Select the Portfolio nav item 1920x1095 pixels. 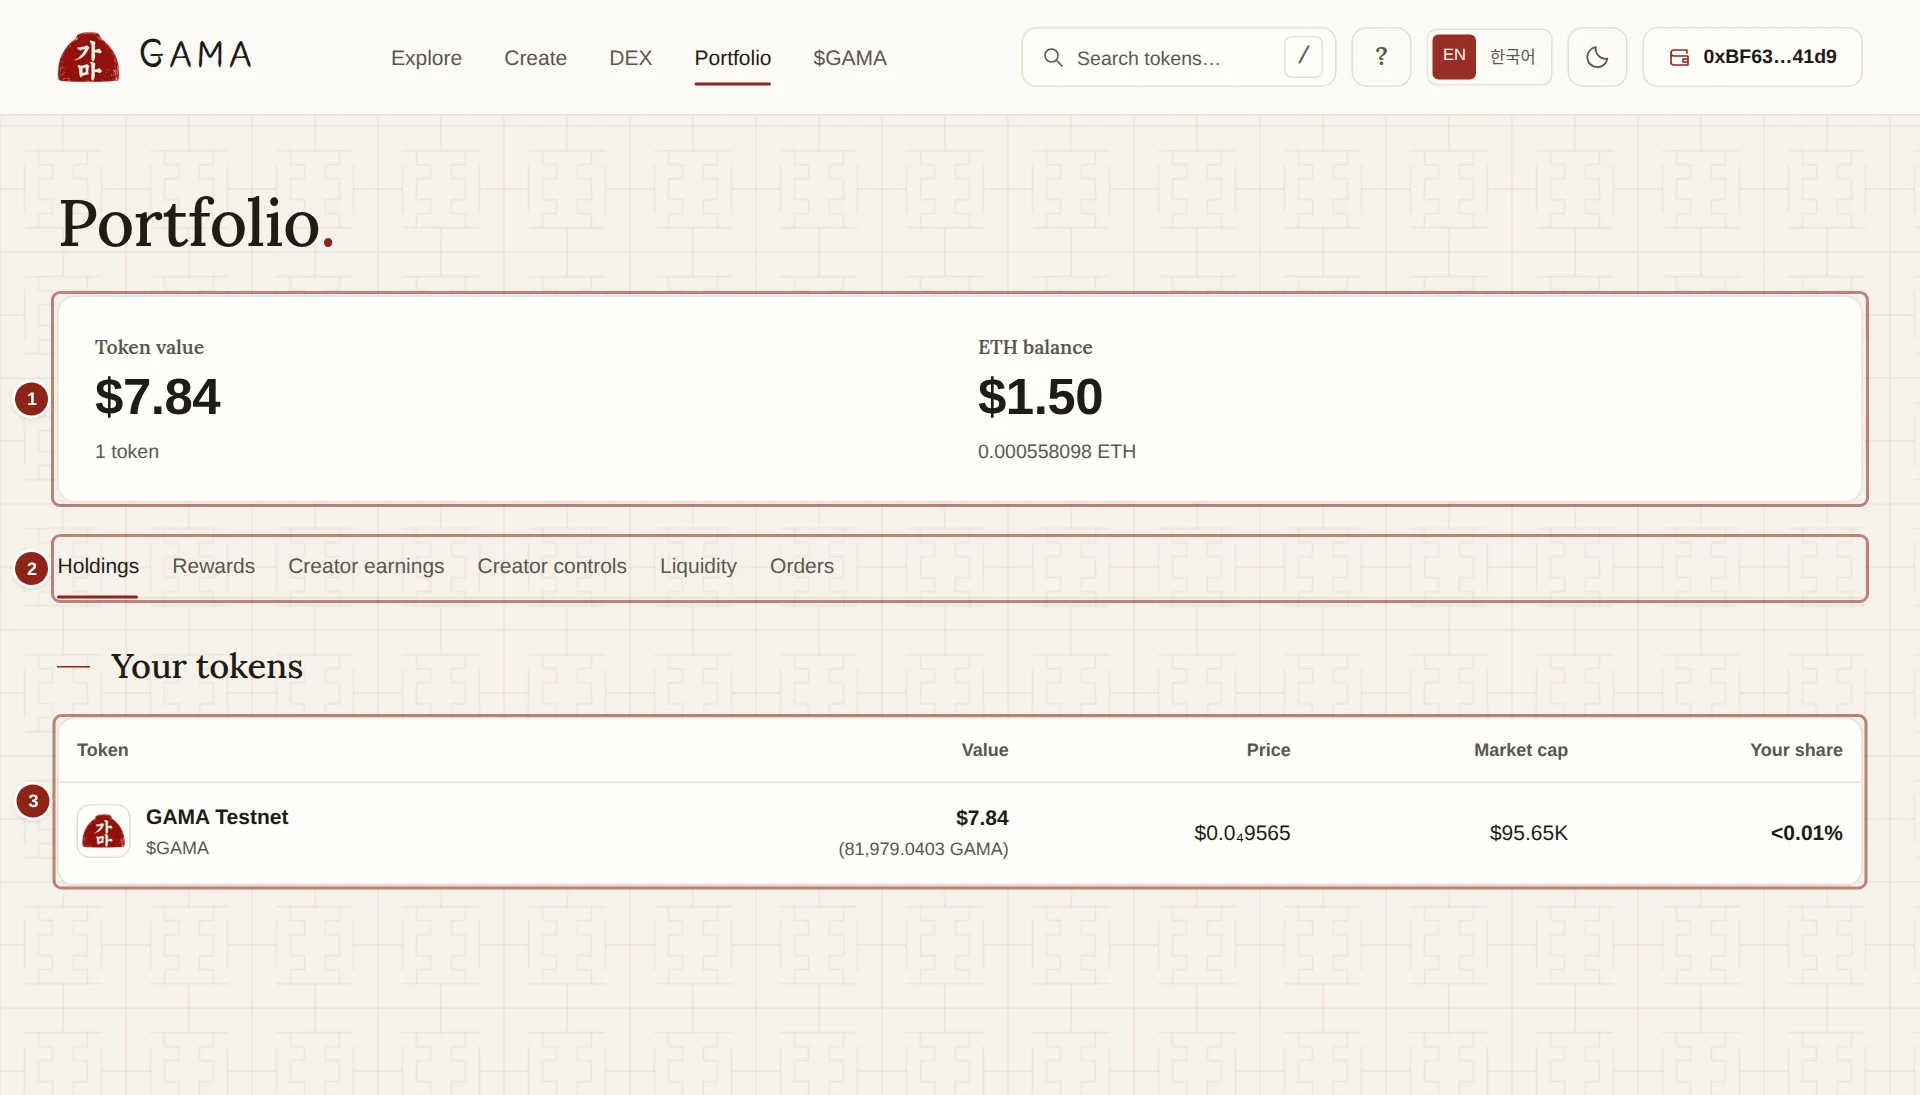click(x=733, y=58)
